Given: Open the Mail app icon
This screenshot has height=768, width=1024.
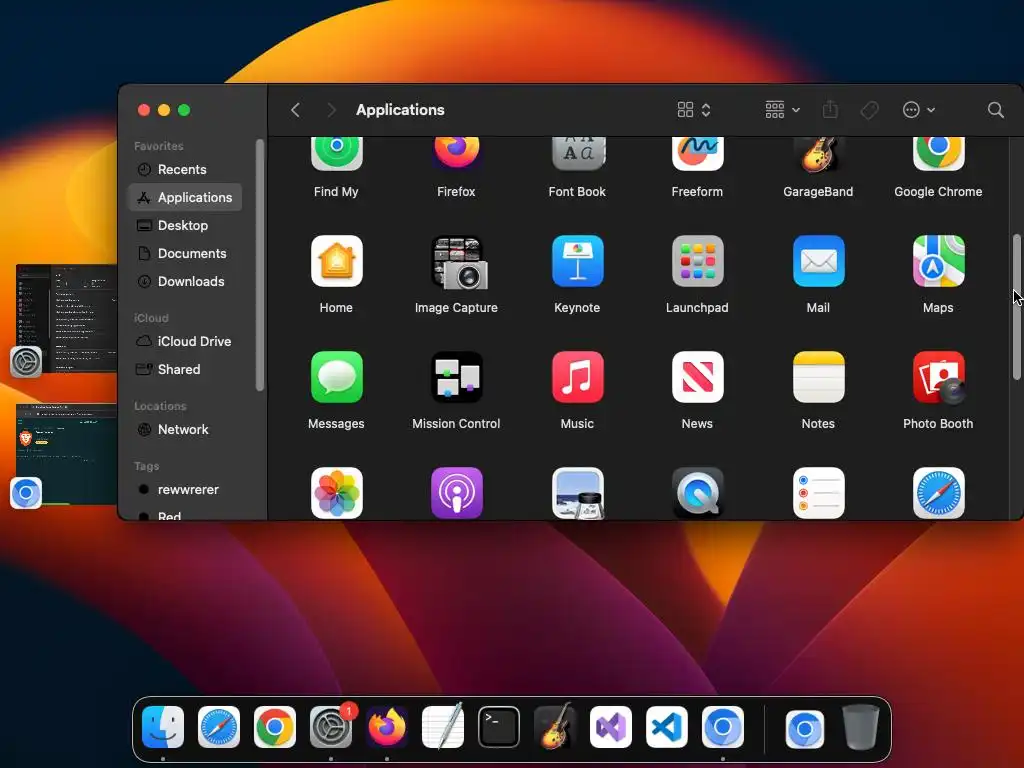Looking at the screenshot, I should tap(818, 261).
